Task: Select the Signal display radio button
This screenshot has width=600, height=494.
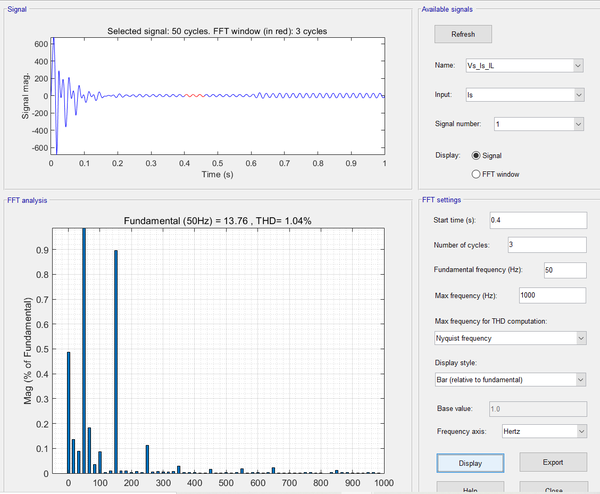Action: (x=475, y=155)
